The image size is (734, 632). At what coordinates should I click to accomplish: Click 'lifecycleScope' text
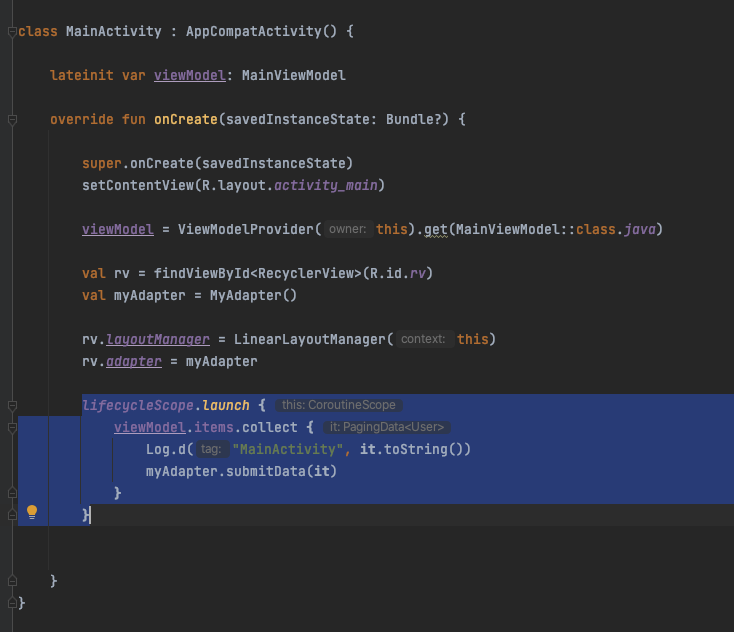click(x=138, y=405)
